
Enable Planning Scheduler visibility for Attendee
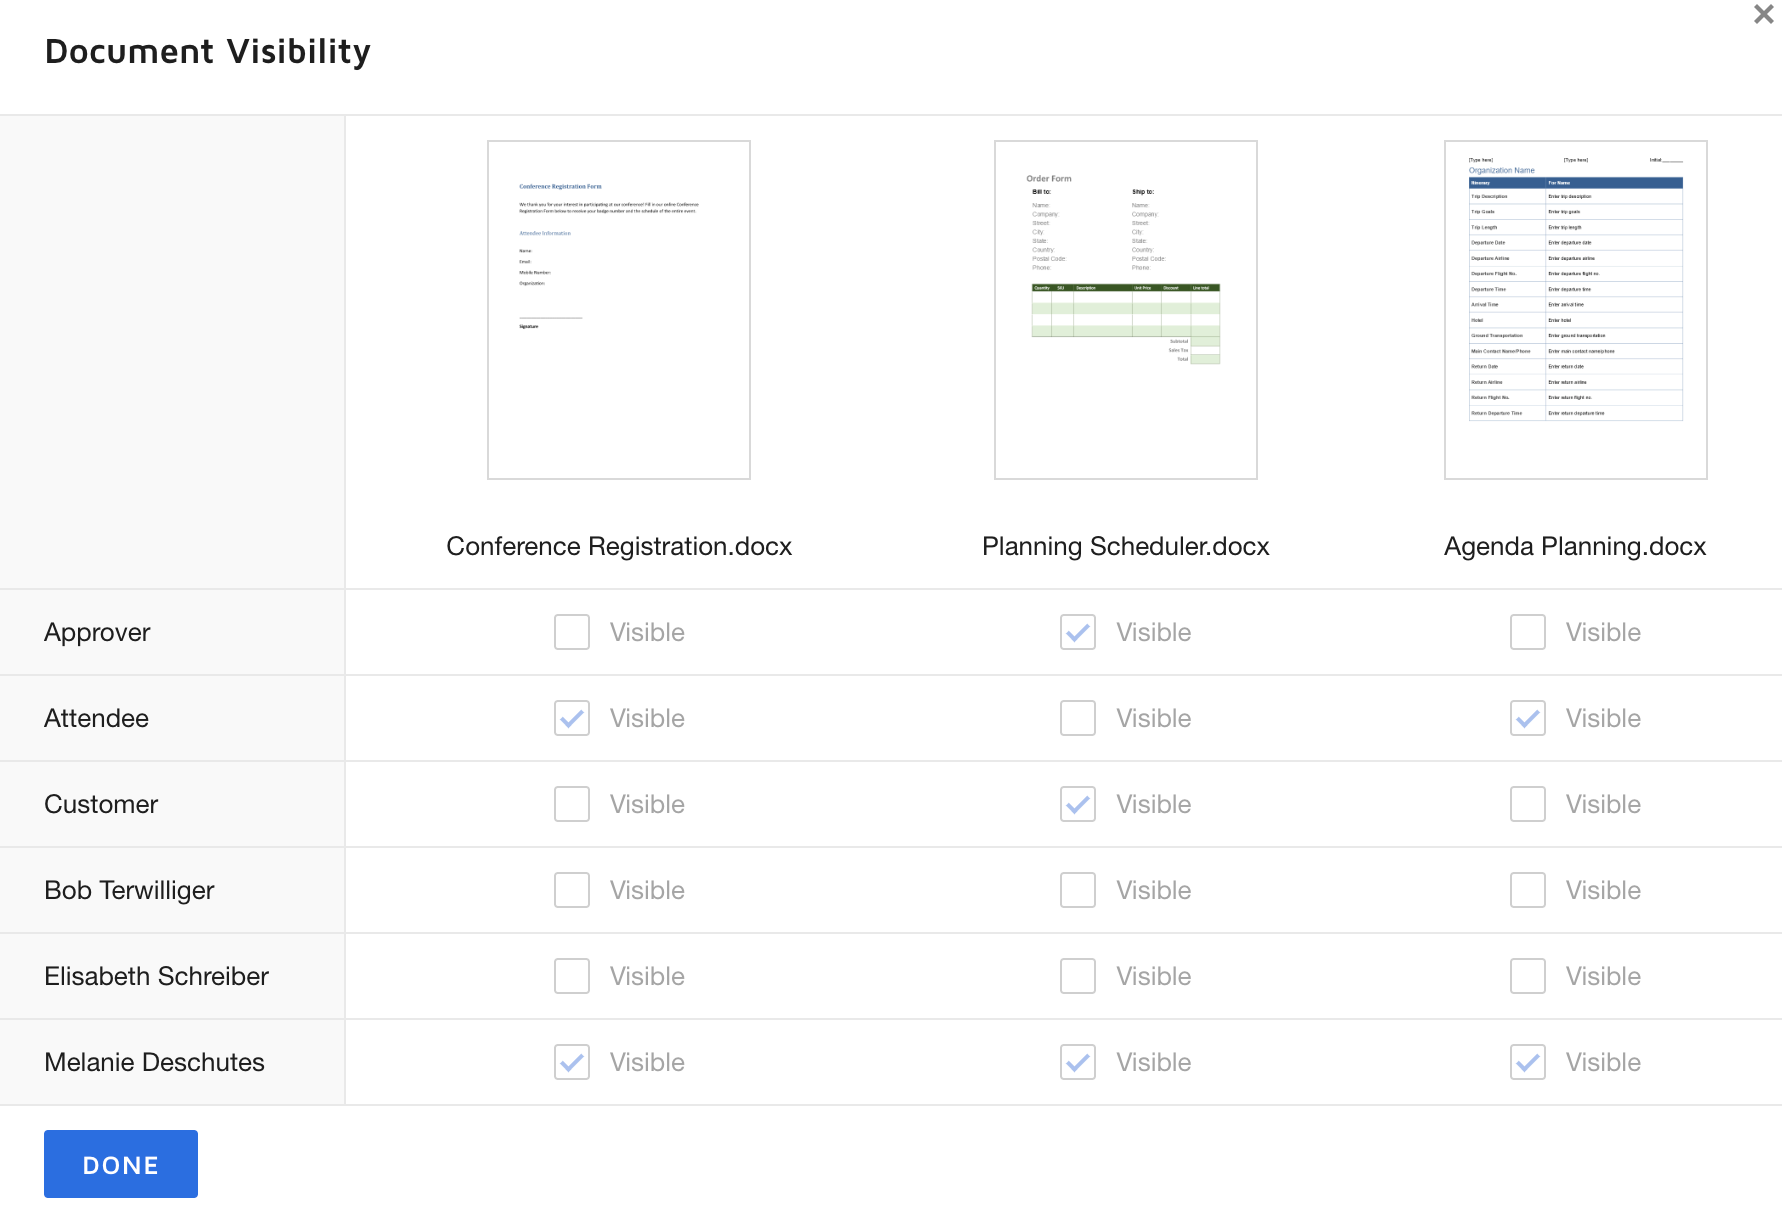click(x=1077, y=717)
